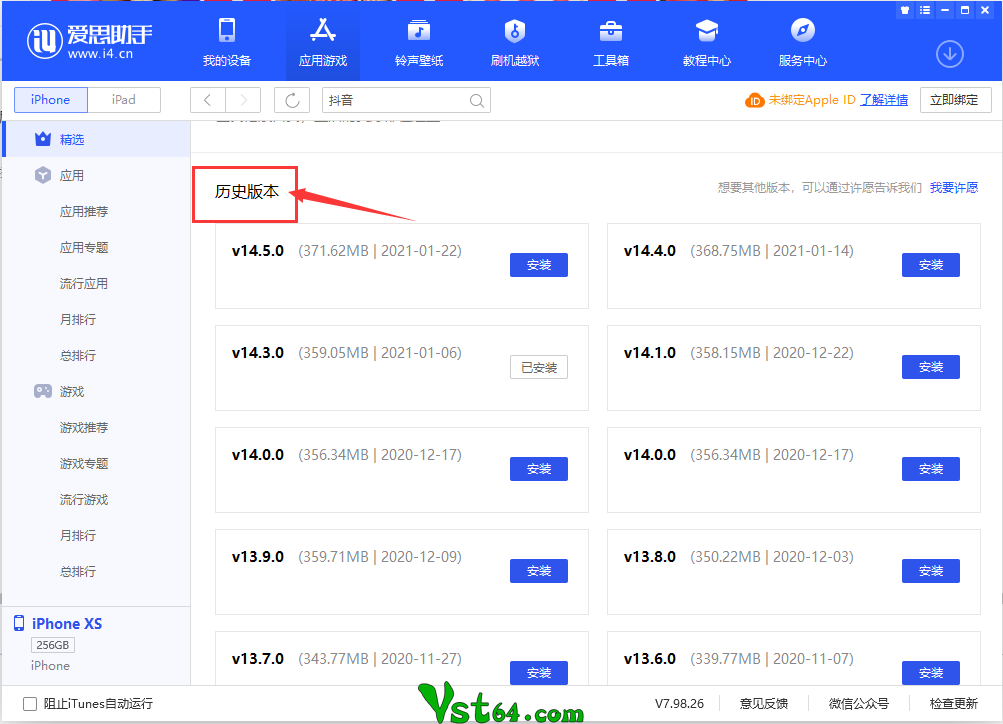Open 意见反馈 in status bar
The height and width of the screenshot is (724, 1003).
(764, 704)
